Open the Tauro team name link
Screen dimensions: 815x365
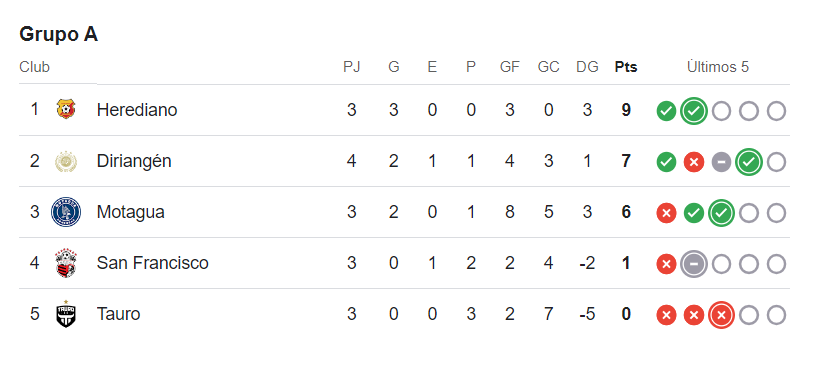point(119,314)
